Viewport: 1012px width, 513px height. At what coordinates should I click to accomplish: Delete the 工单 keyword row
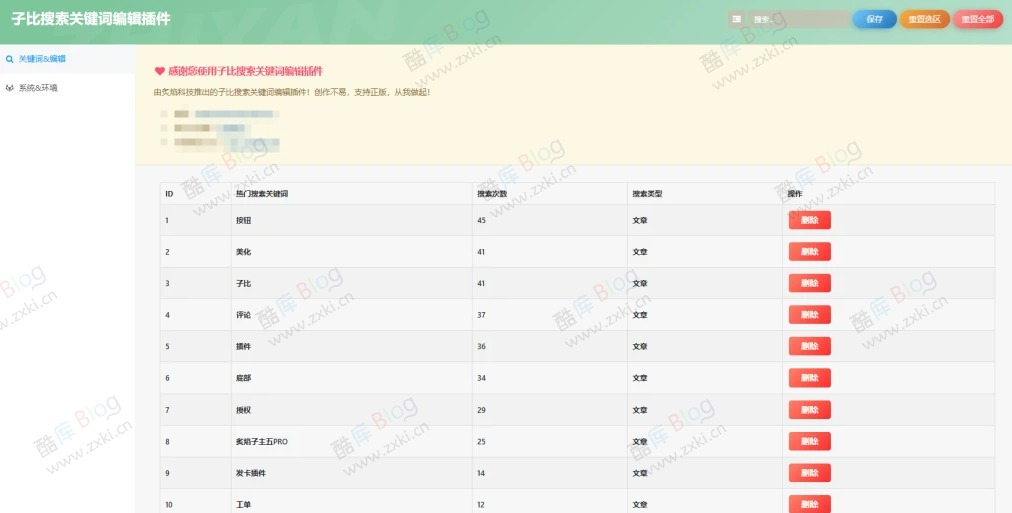809,504
